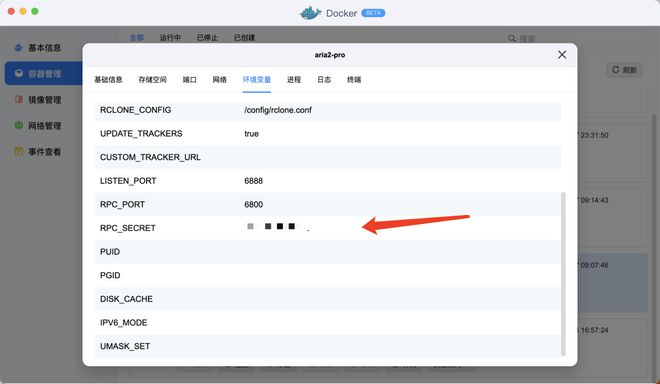The height and width of the screenshot is (384, 660).
Task: Click the 16:57:24 timestamp in background list
Action: click(594, 330)
